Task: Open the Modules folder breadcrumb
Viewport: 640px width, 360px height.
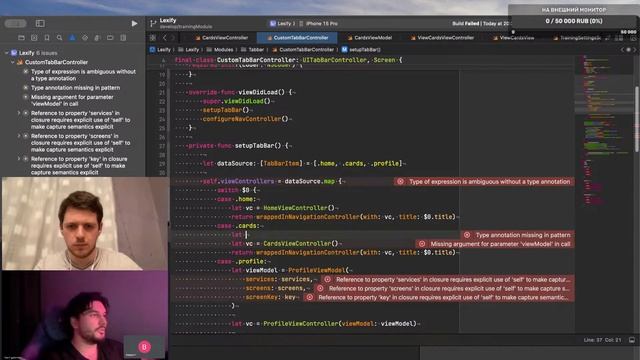Action: tap(220, 50)
